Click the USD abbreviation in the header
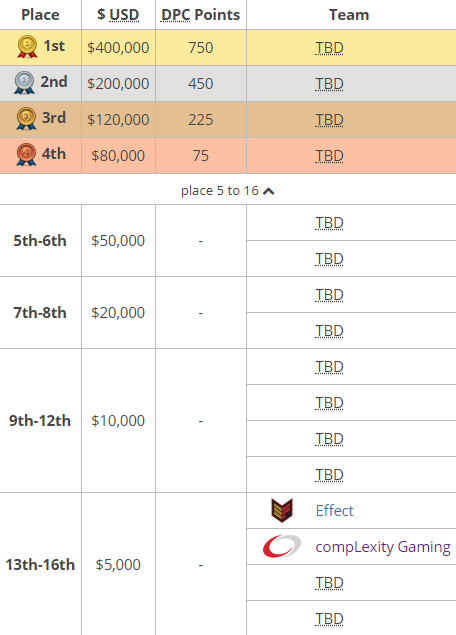This screenshot has height=635, width=456. pos(124,15)
